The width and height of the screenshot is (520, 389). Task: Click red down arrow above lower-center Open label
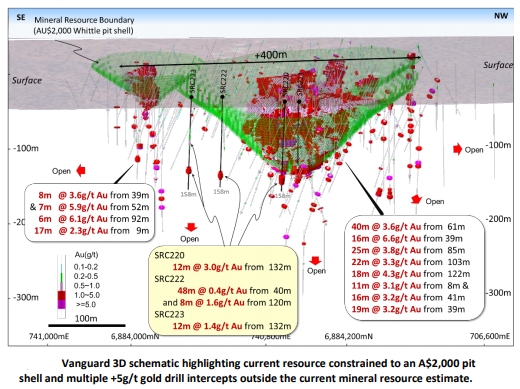[315, 260]
